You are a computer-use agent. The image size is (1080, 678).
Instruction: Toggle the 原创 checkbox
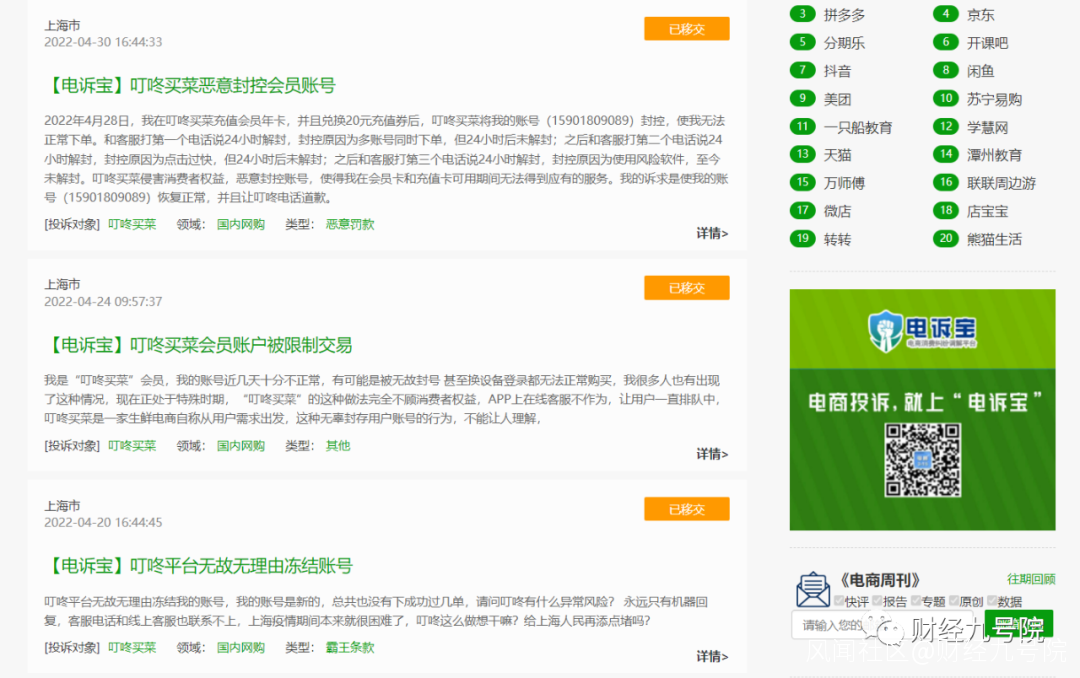point(954,601)
